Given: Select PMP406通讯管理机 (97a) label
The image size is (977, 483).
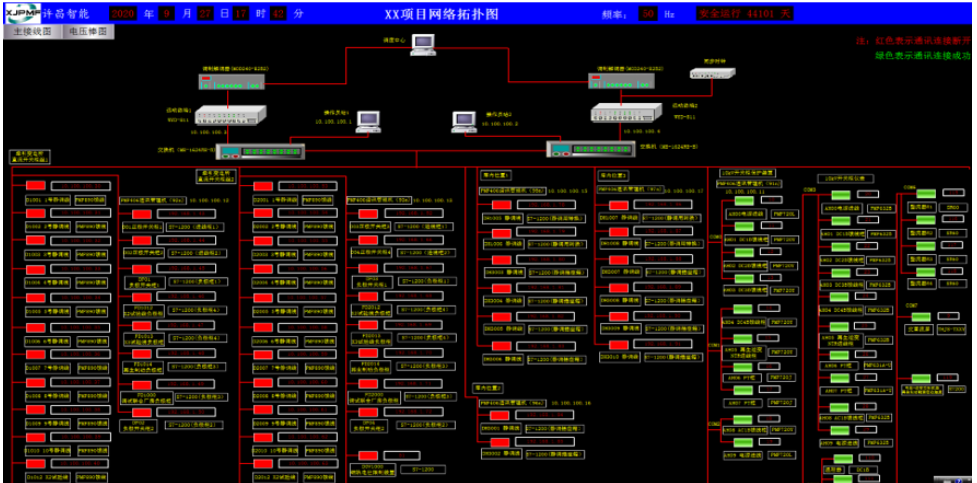Looking at the screenshot, I should pos(630,189).
